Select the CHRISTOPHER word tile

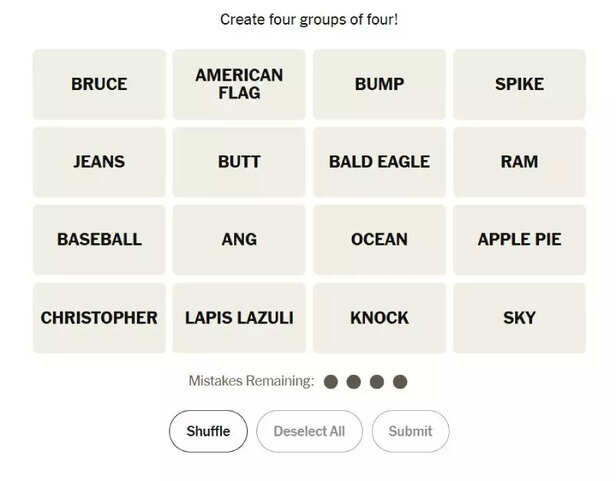click(99, 317)
